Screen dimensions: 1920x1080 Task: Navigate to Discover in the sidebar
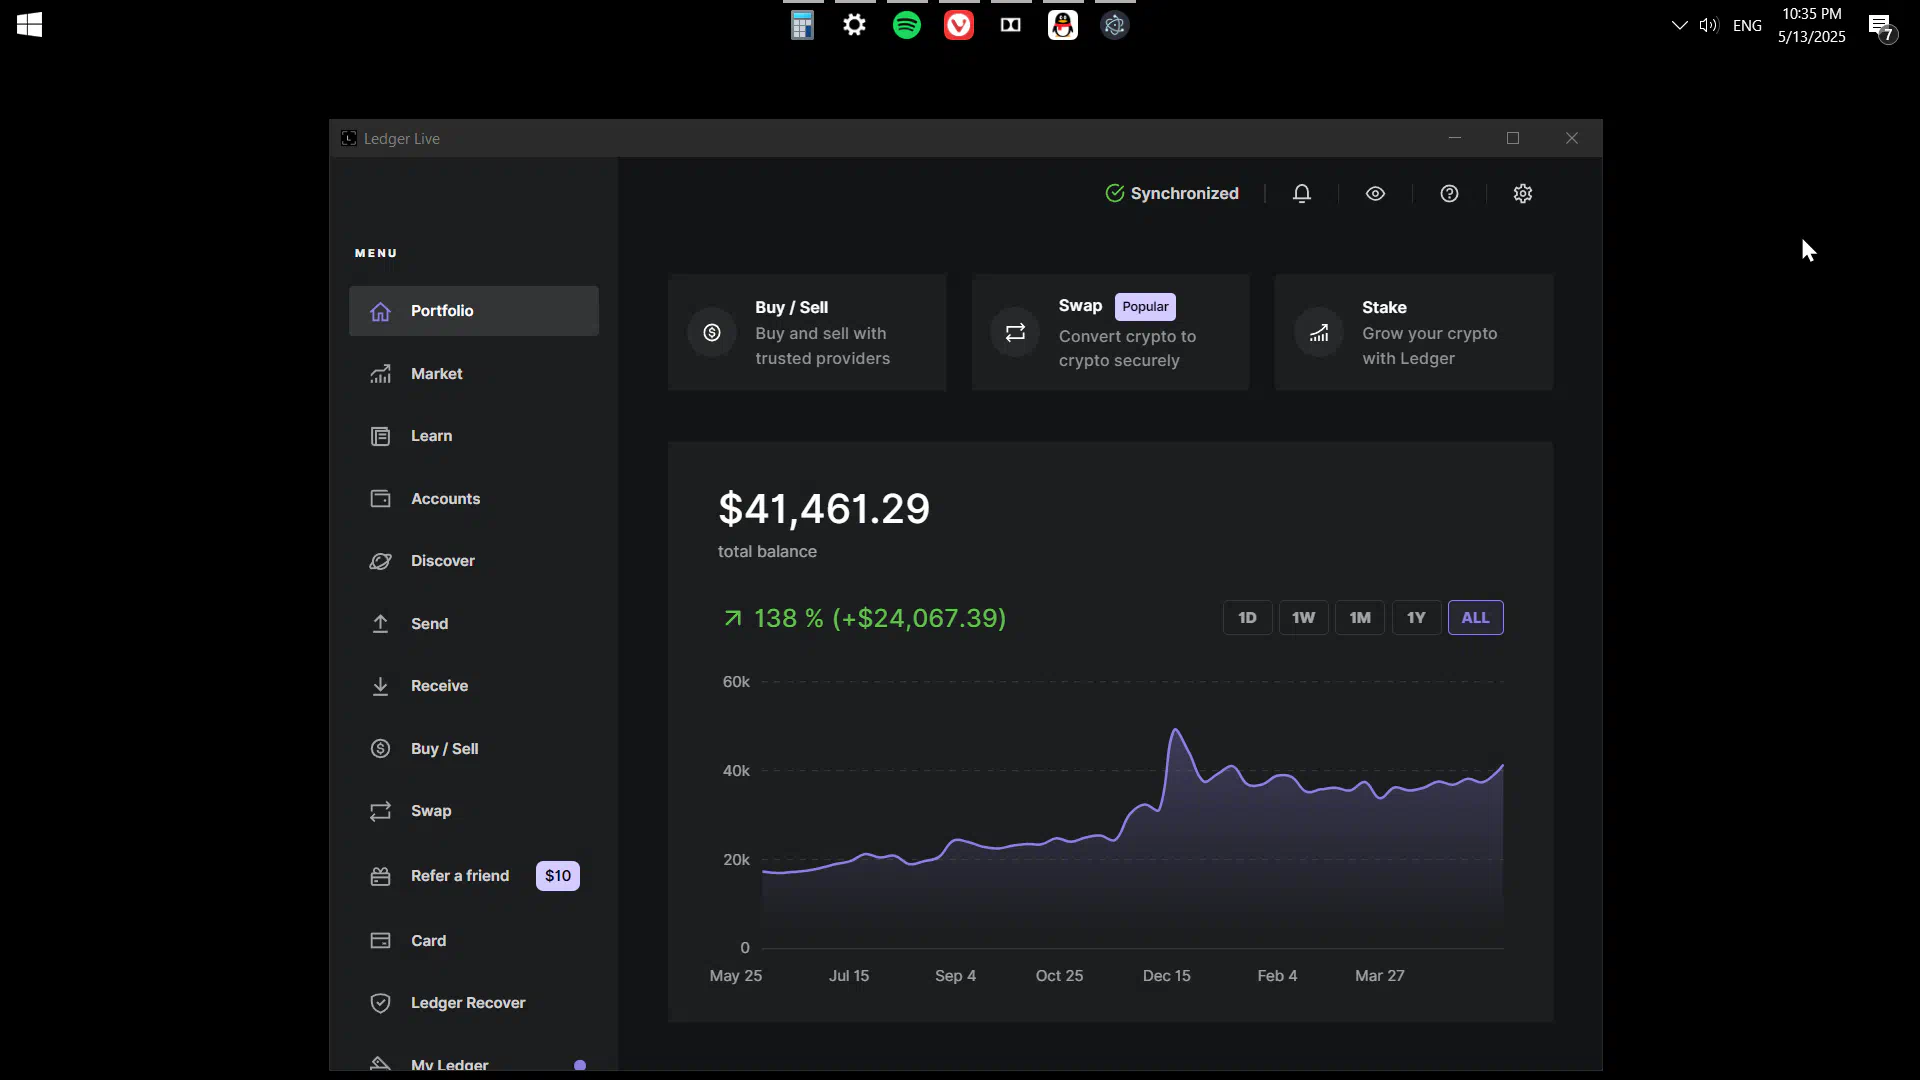[474, 561]
